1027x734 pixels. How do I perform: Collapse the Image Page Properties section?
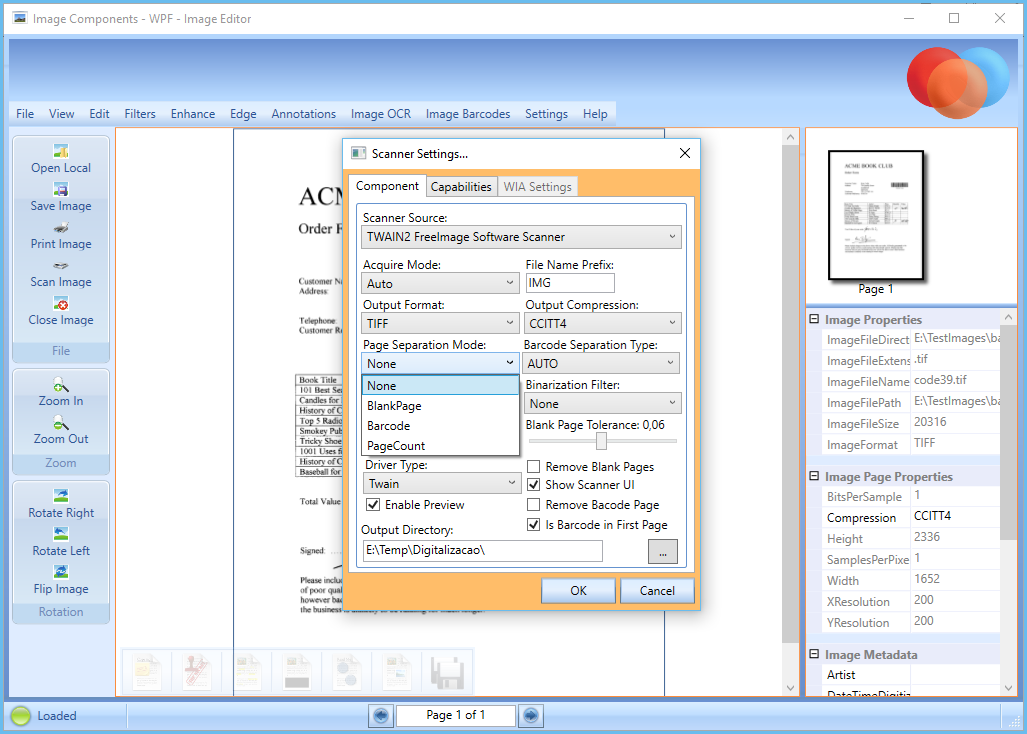[x=814, y=476]
